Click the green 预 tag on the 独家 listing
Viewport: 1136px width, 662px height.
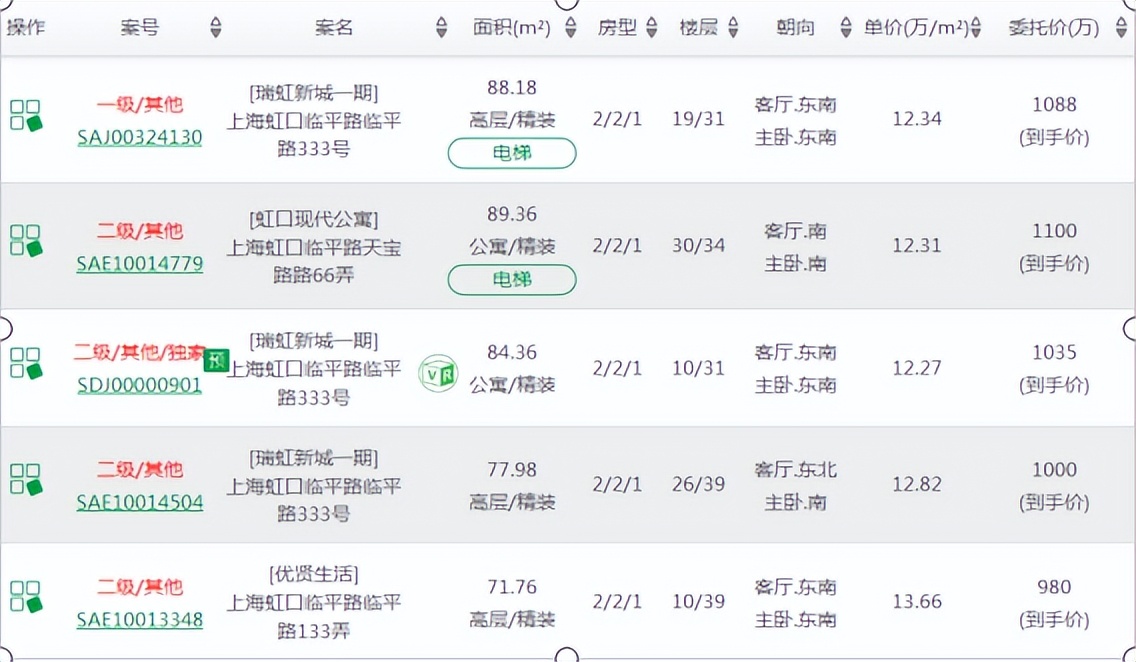point(216,360)
